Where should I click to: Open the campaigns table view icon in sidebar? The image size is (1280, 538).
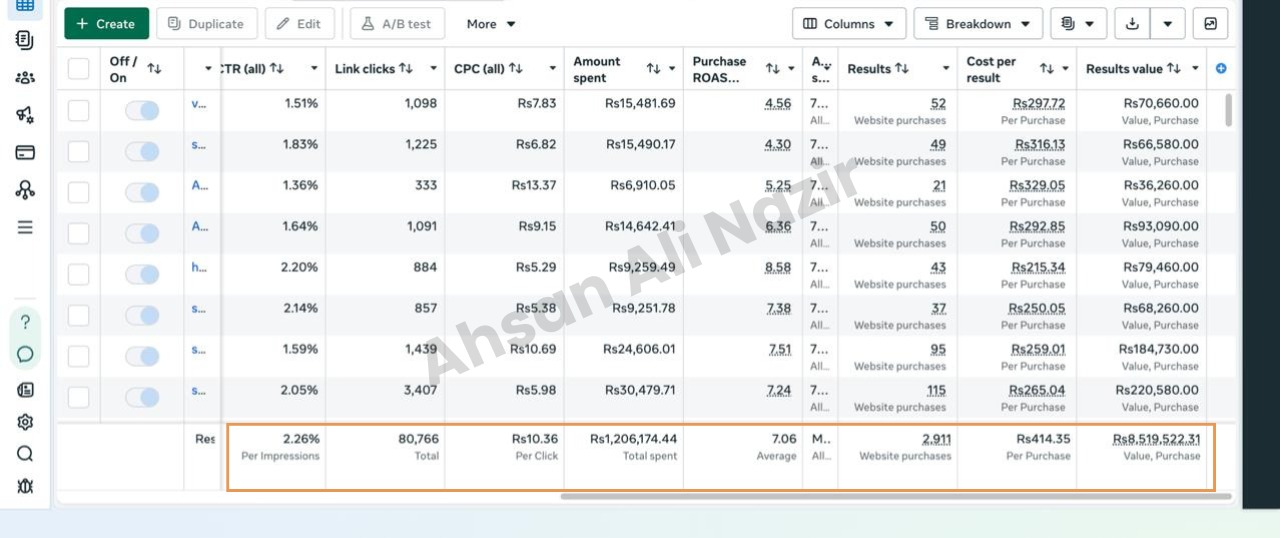coord(25,5)
